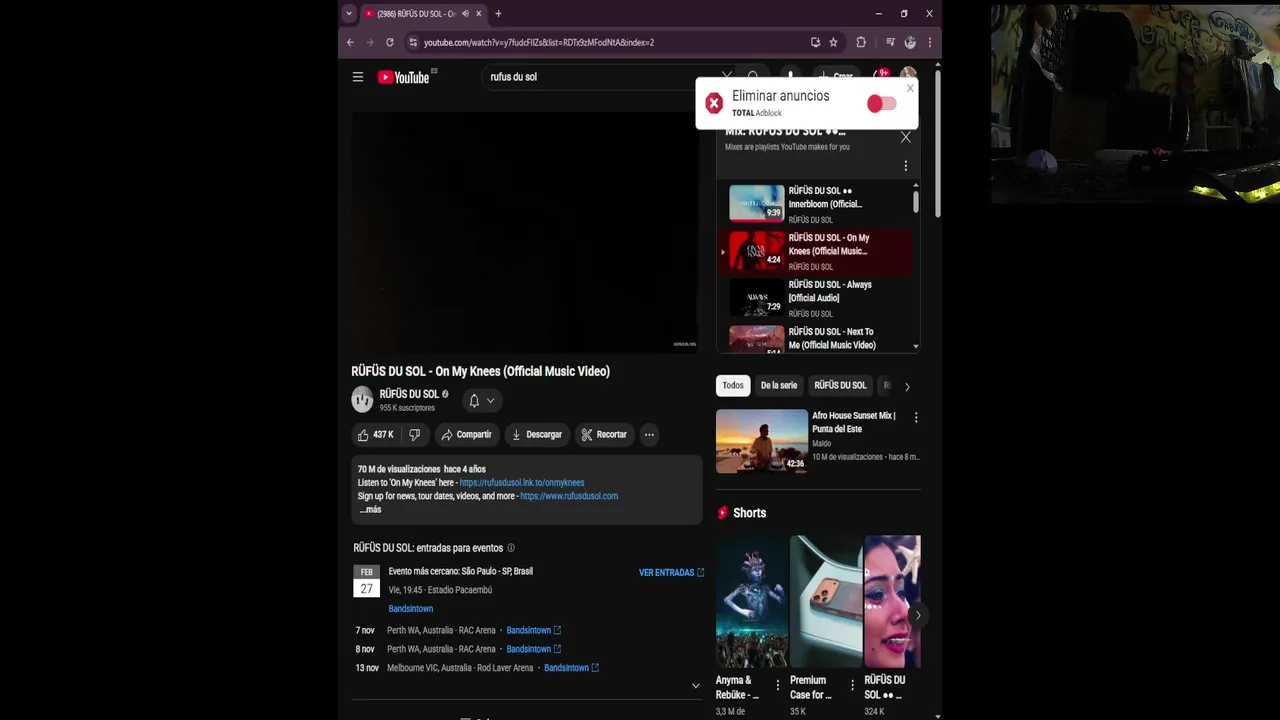Viewport: 1280px width, 720px height.
Task: Open the media controls icon in Chrome toolbar
Action: 890,42
